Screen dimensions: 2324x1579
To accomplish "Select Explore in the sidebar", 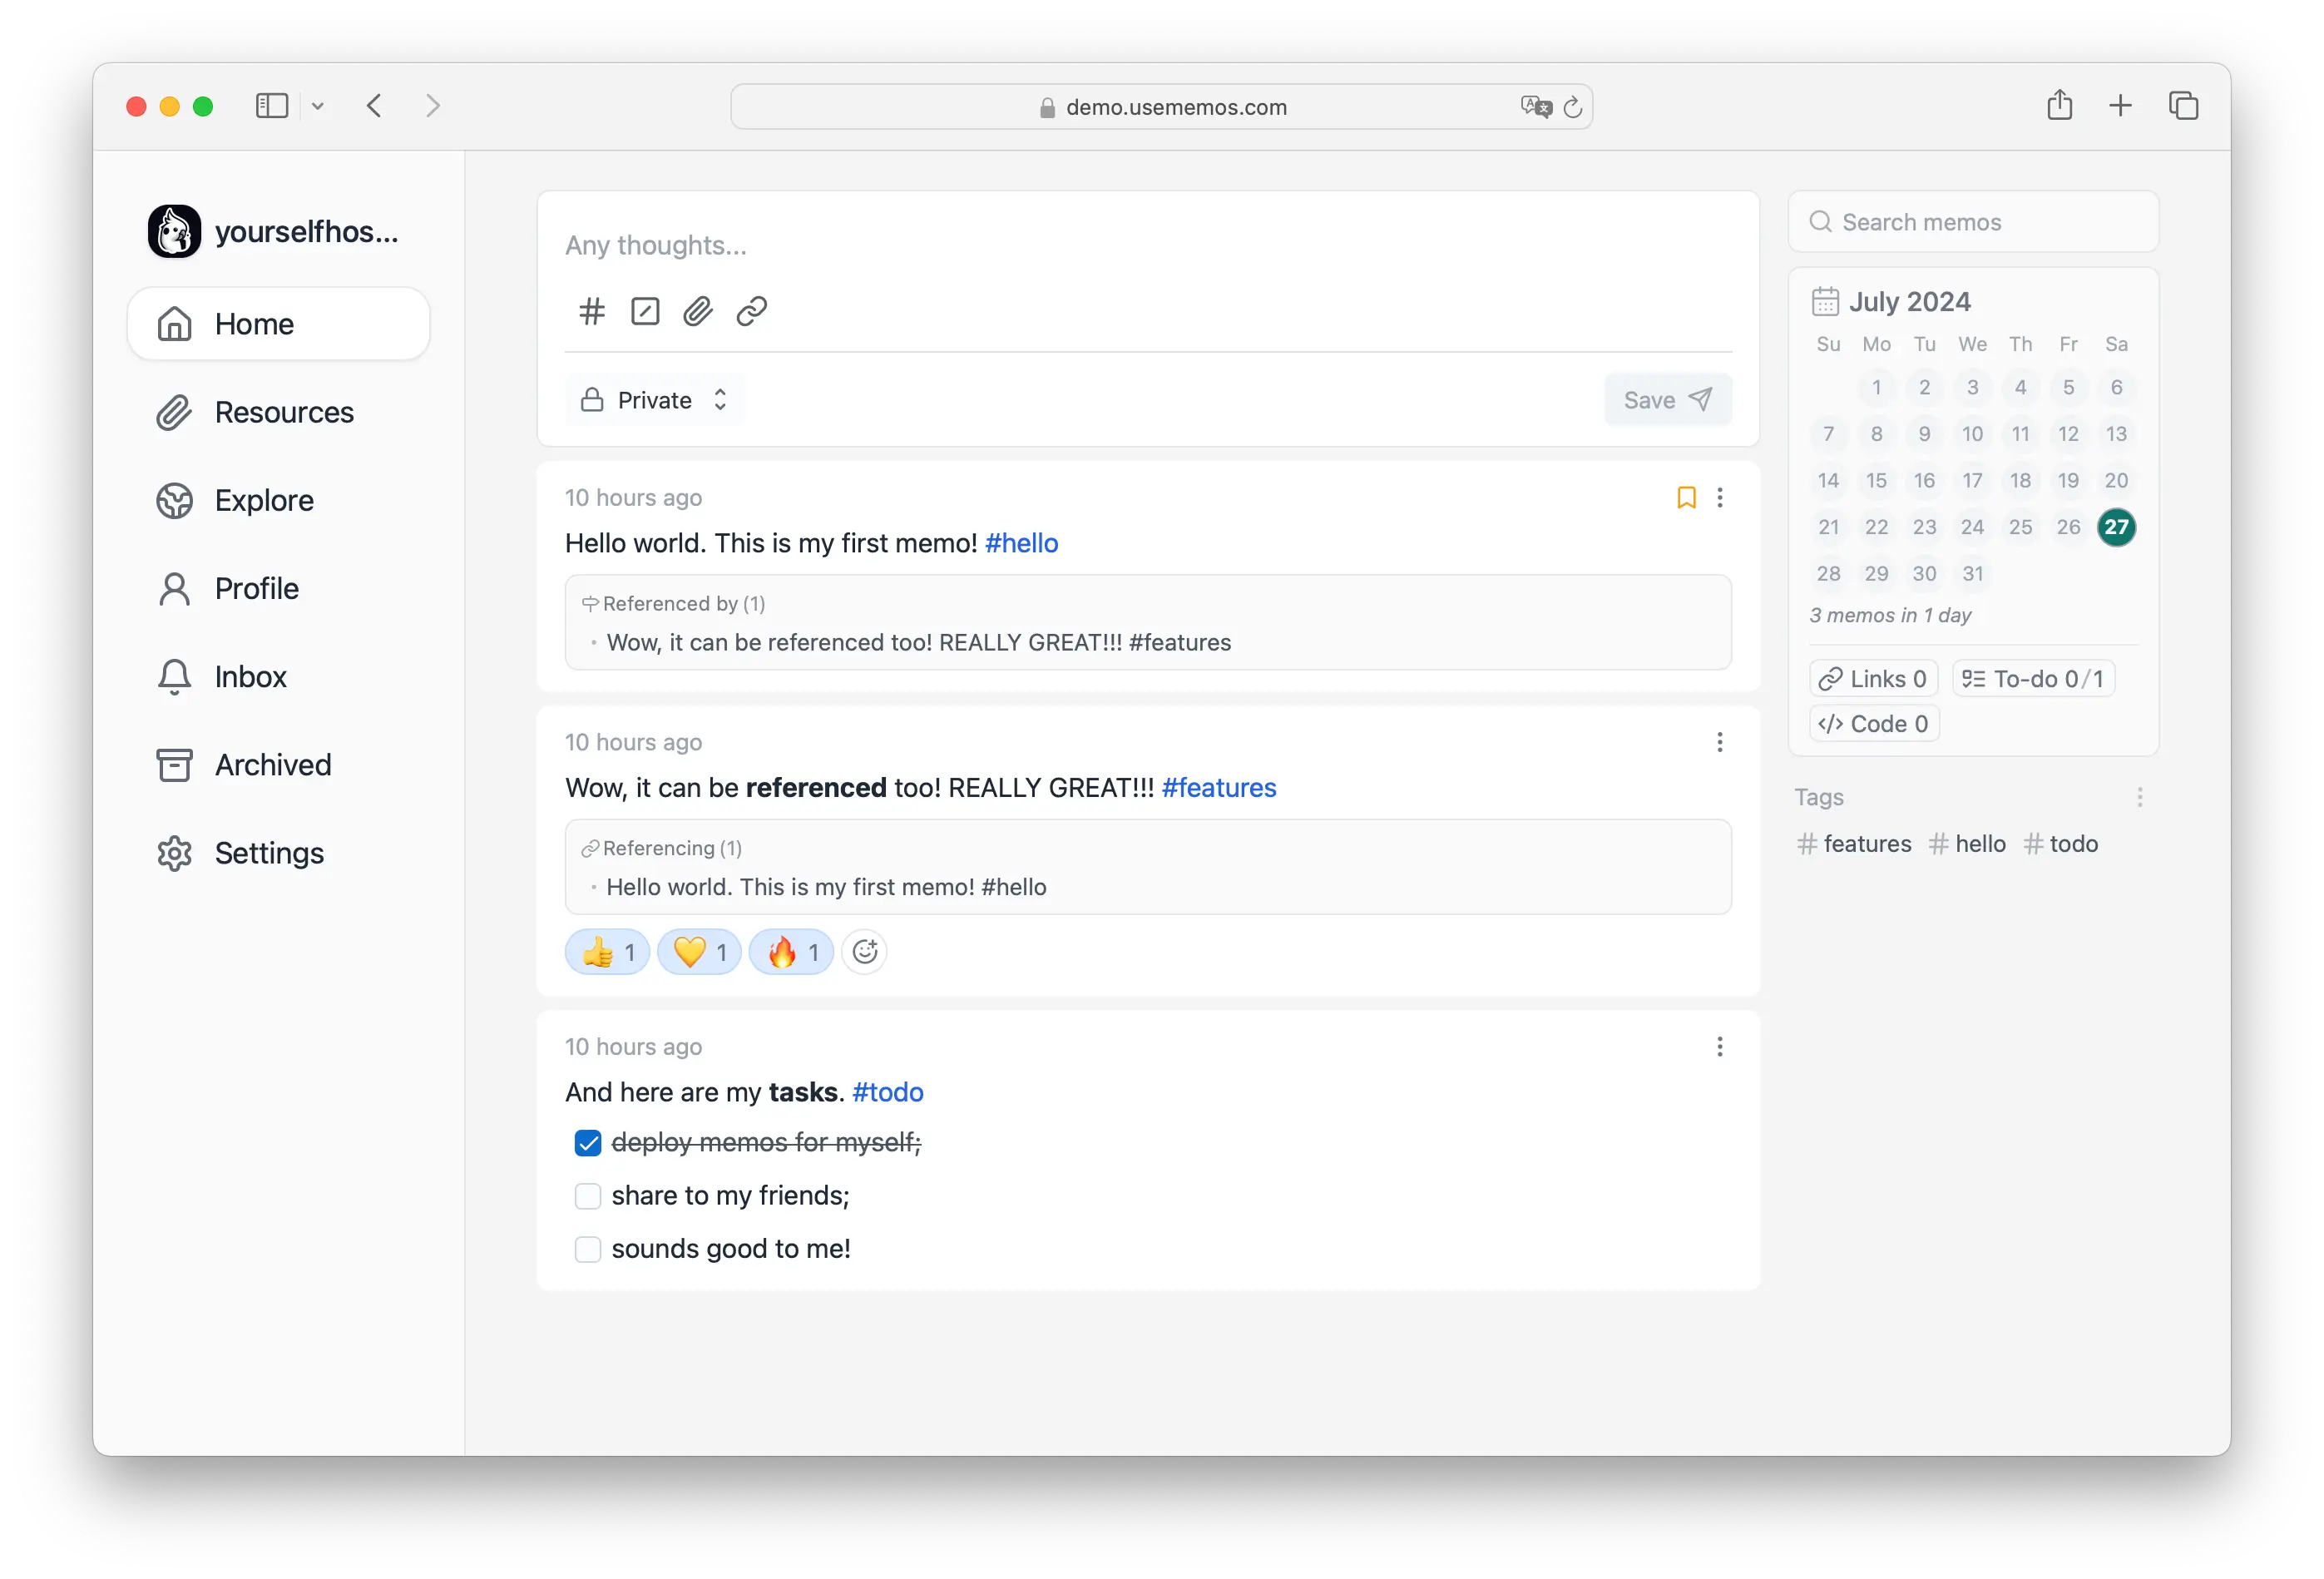I will pyautogui.click(x=262, y=500).
